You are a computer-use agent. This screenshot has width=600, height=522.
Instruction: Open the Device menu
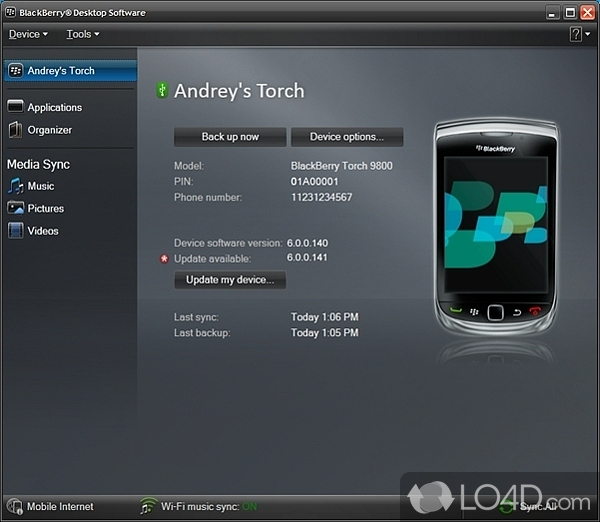point(28,34)
